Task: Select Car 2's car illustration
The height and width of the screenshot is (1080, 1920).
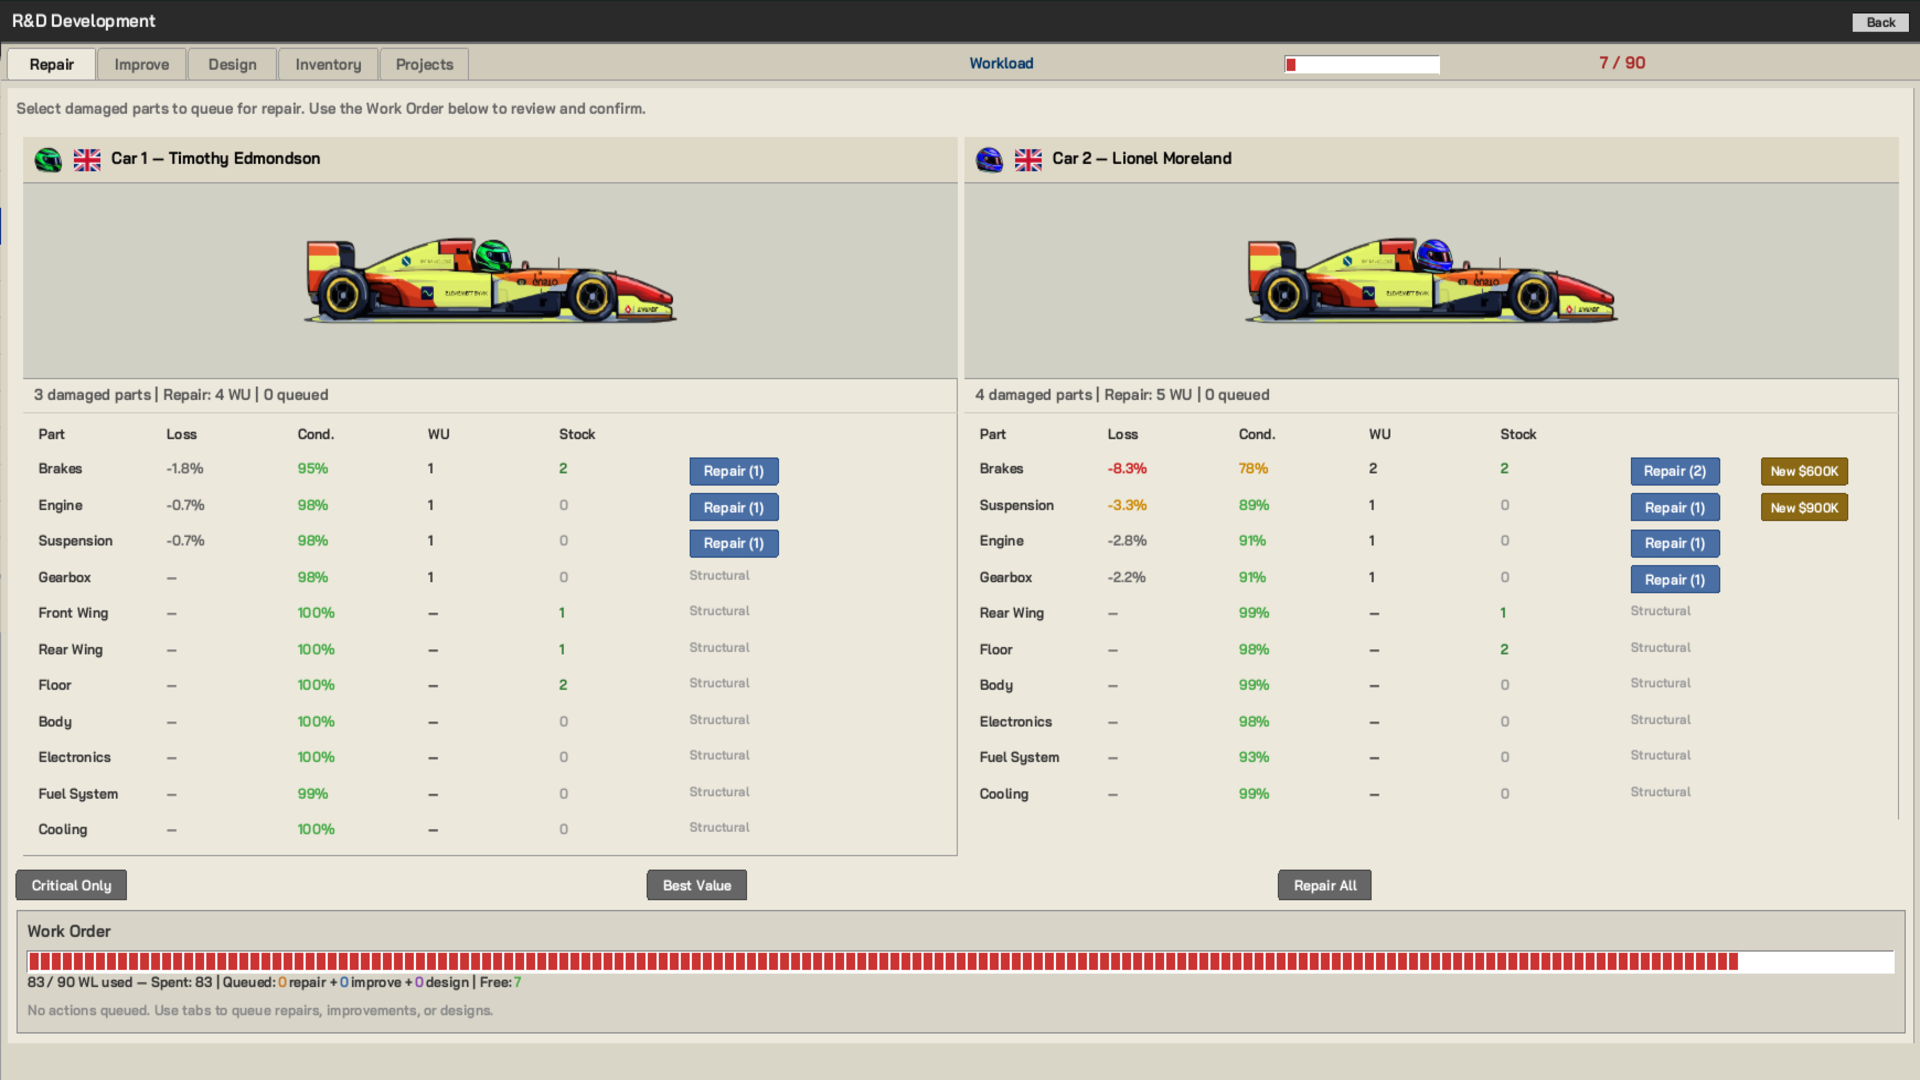Action: (x=1430, y=280)
